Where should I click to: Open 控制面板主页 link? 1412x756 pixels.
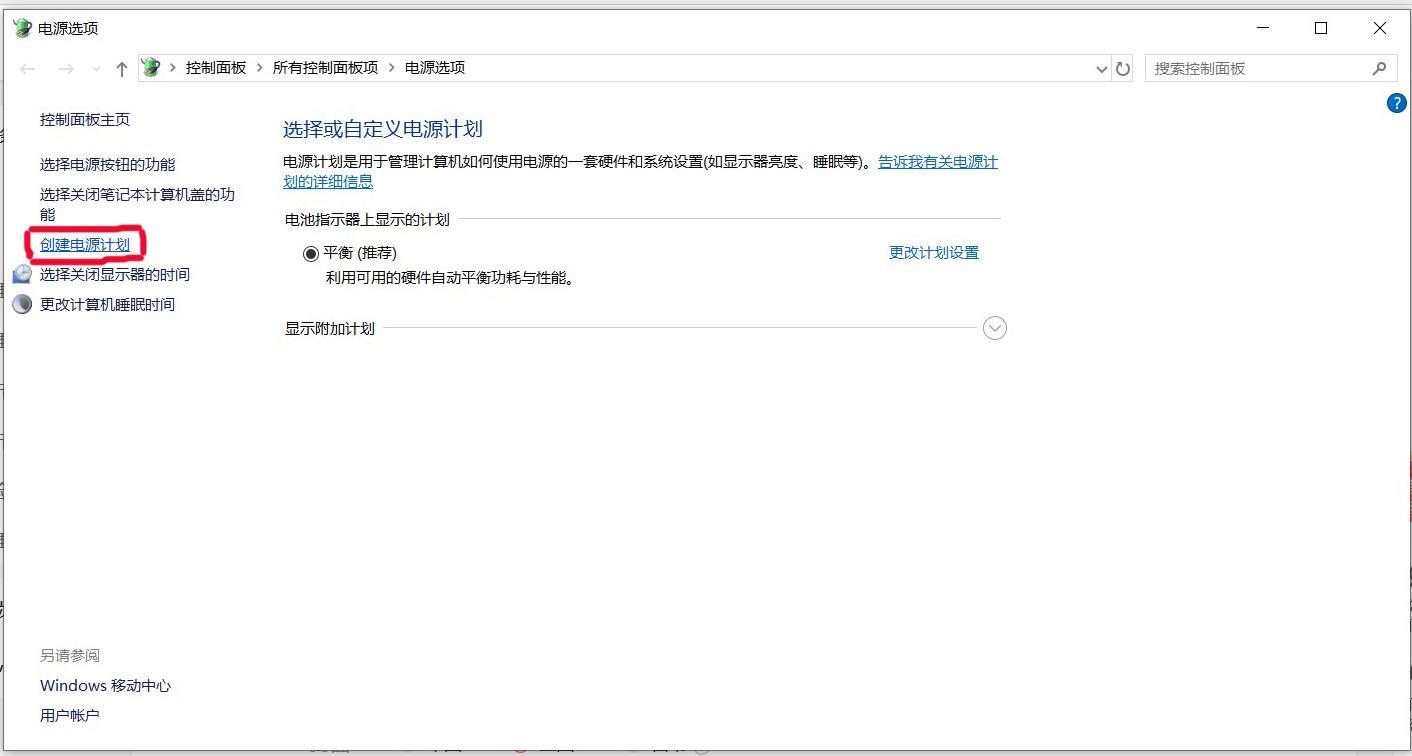(85, 119)
